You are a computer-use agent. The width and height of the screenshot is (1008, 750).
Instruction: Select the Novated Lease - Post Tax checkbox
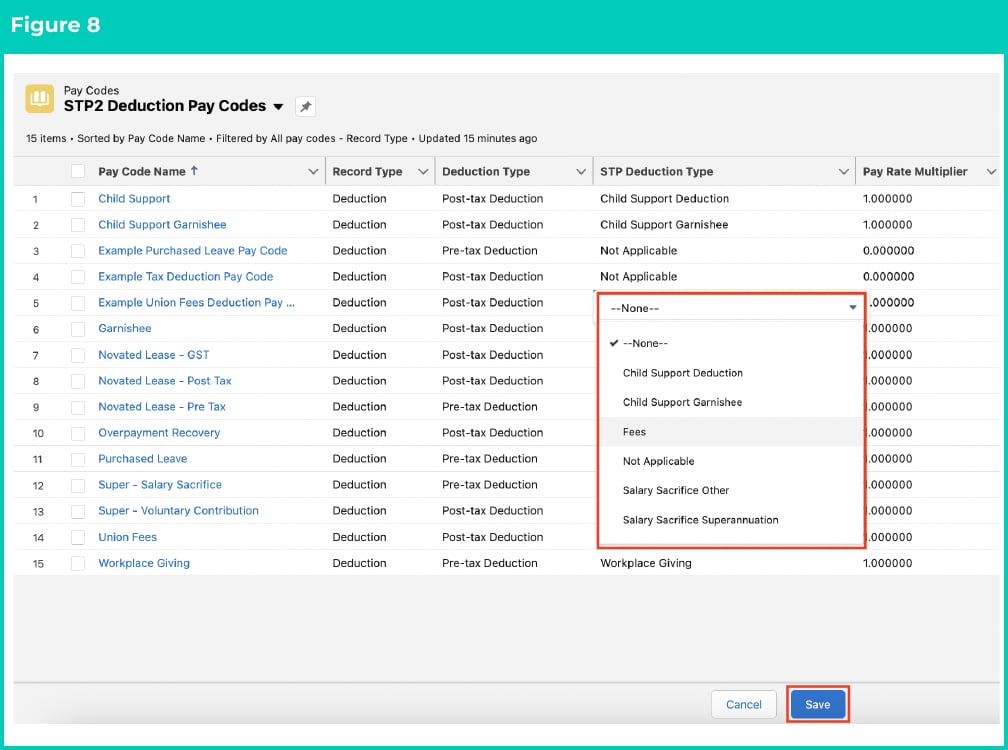pos(78,381)
